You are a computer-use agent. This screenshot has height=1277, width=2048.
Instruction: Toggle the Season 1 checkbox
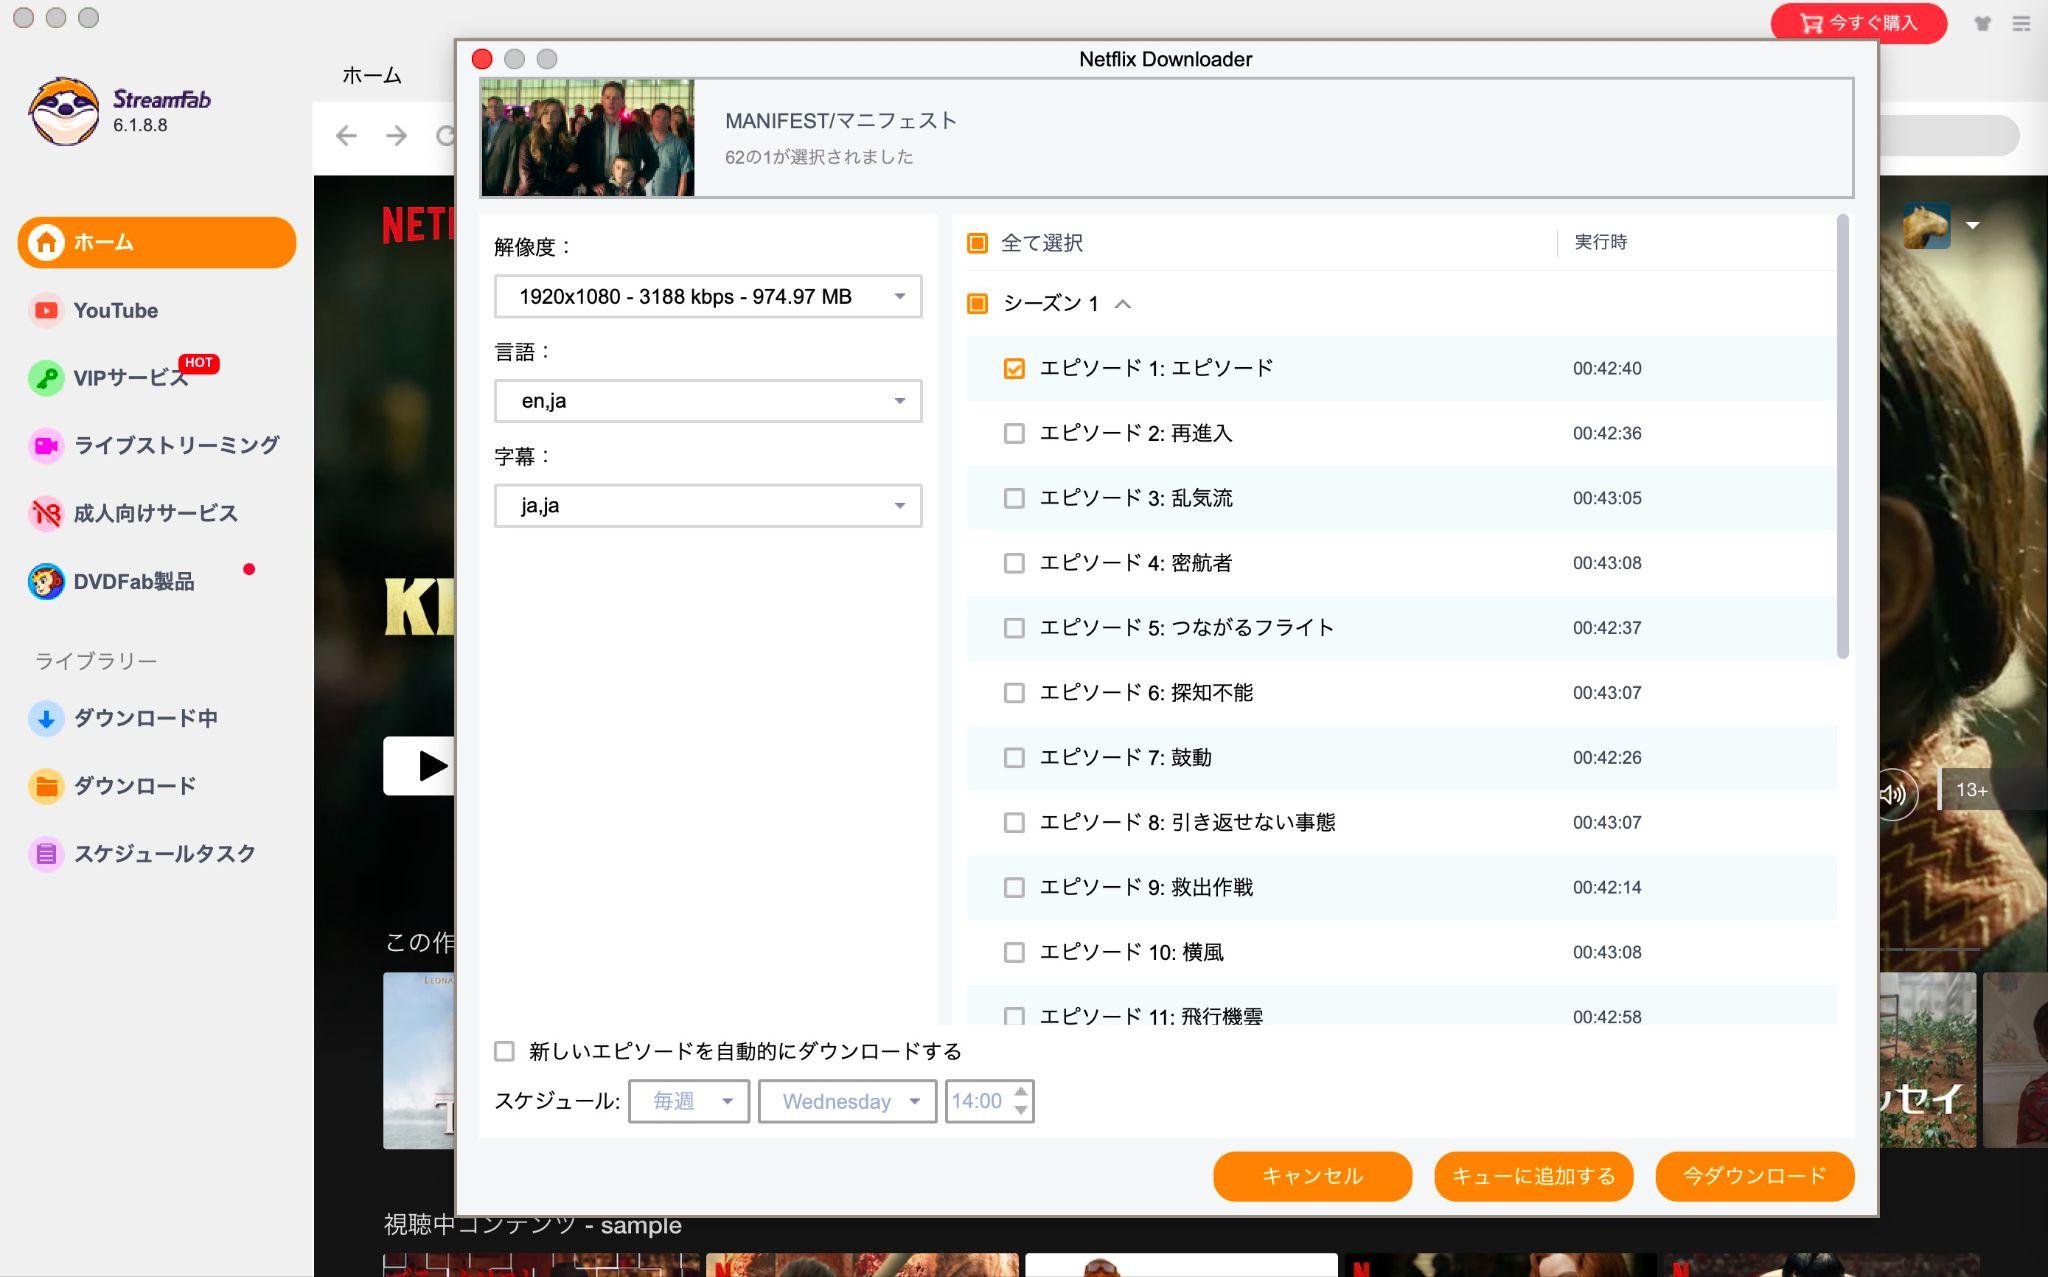coord(977,303)
